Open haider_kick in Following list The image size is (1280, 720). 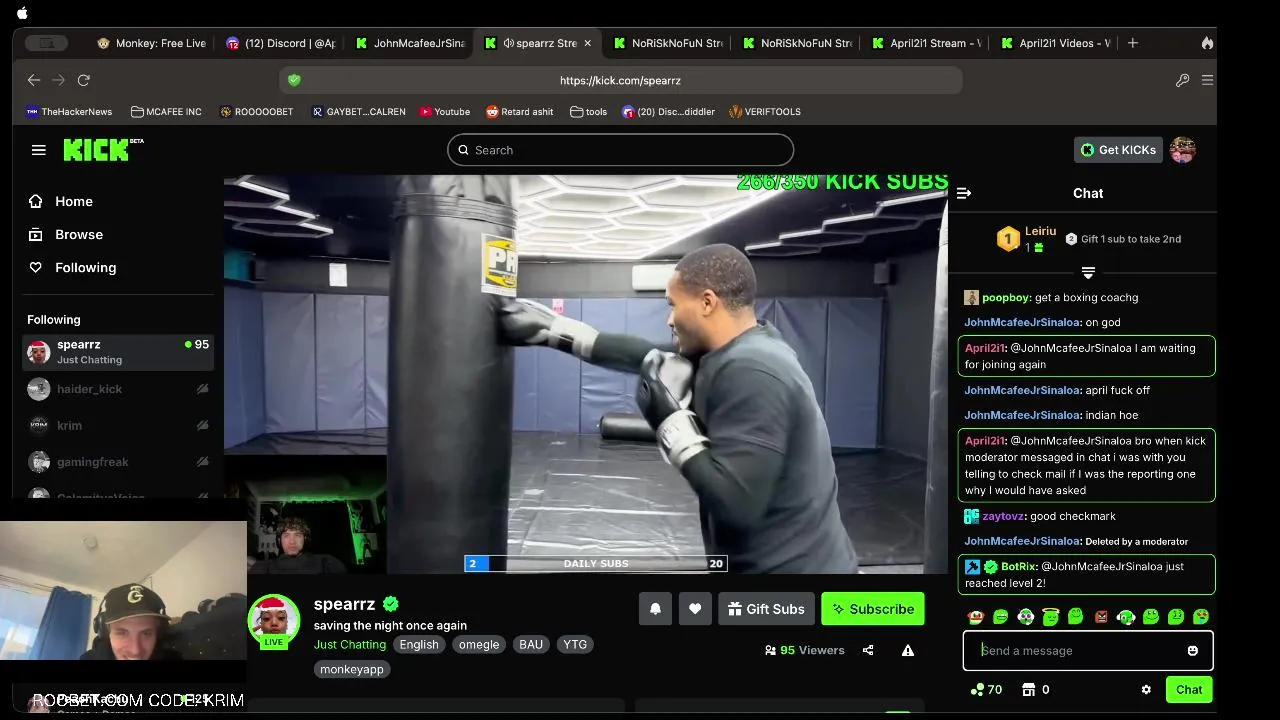click(118, 389)
